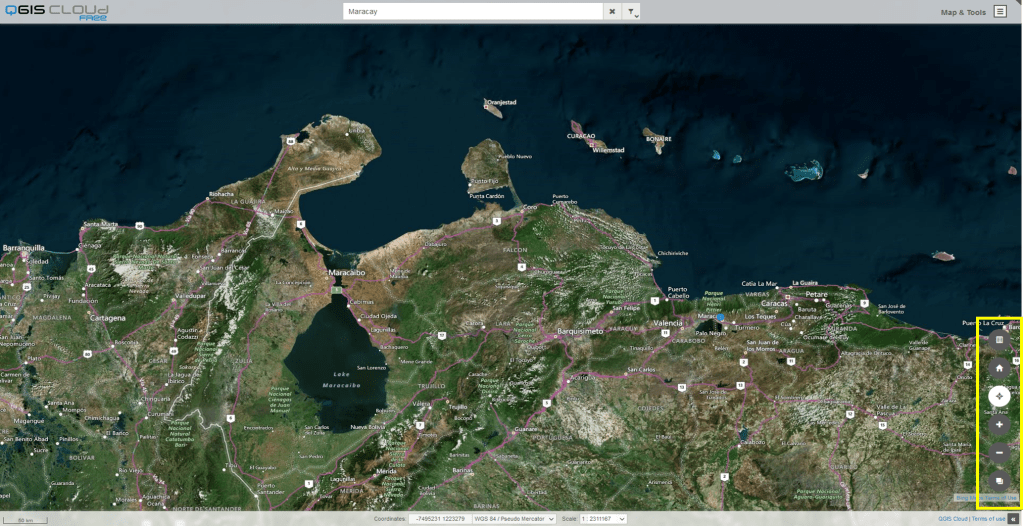
Task: Open the Map & Tools menu
Action: pyautogui.click(x=962, y=13)
